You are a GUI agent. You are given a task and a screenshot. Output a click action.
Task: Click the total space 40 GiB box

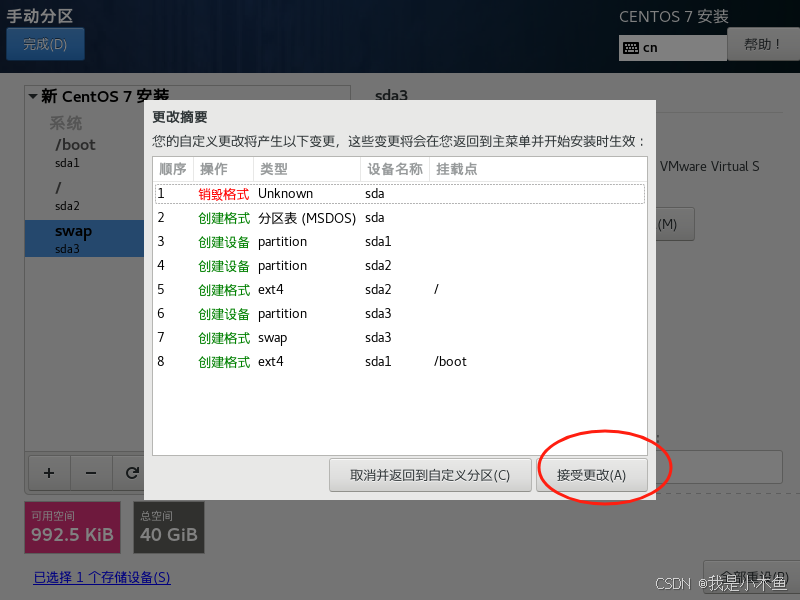click(169, 528)
